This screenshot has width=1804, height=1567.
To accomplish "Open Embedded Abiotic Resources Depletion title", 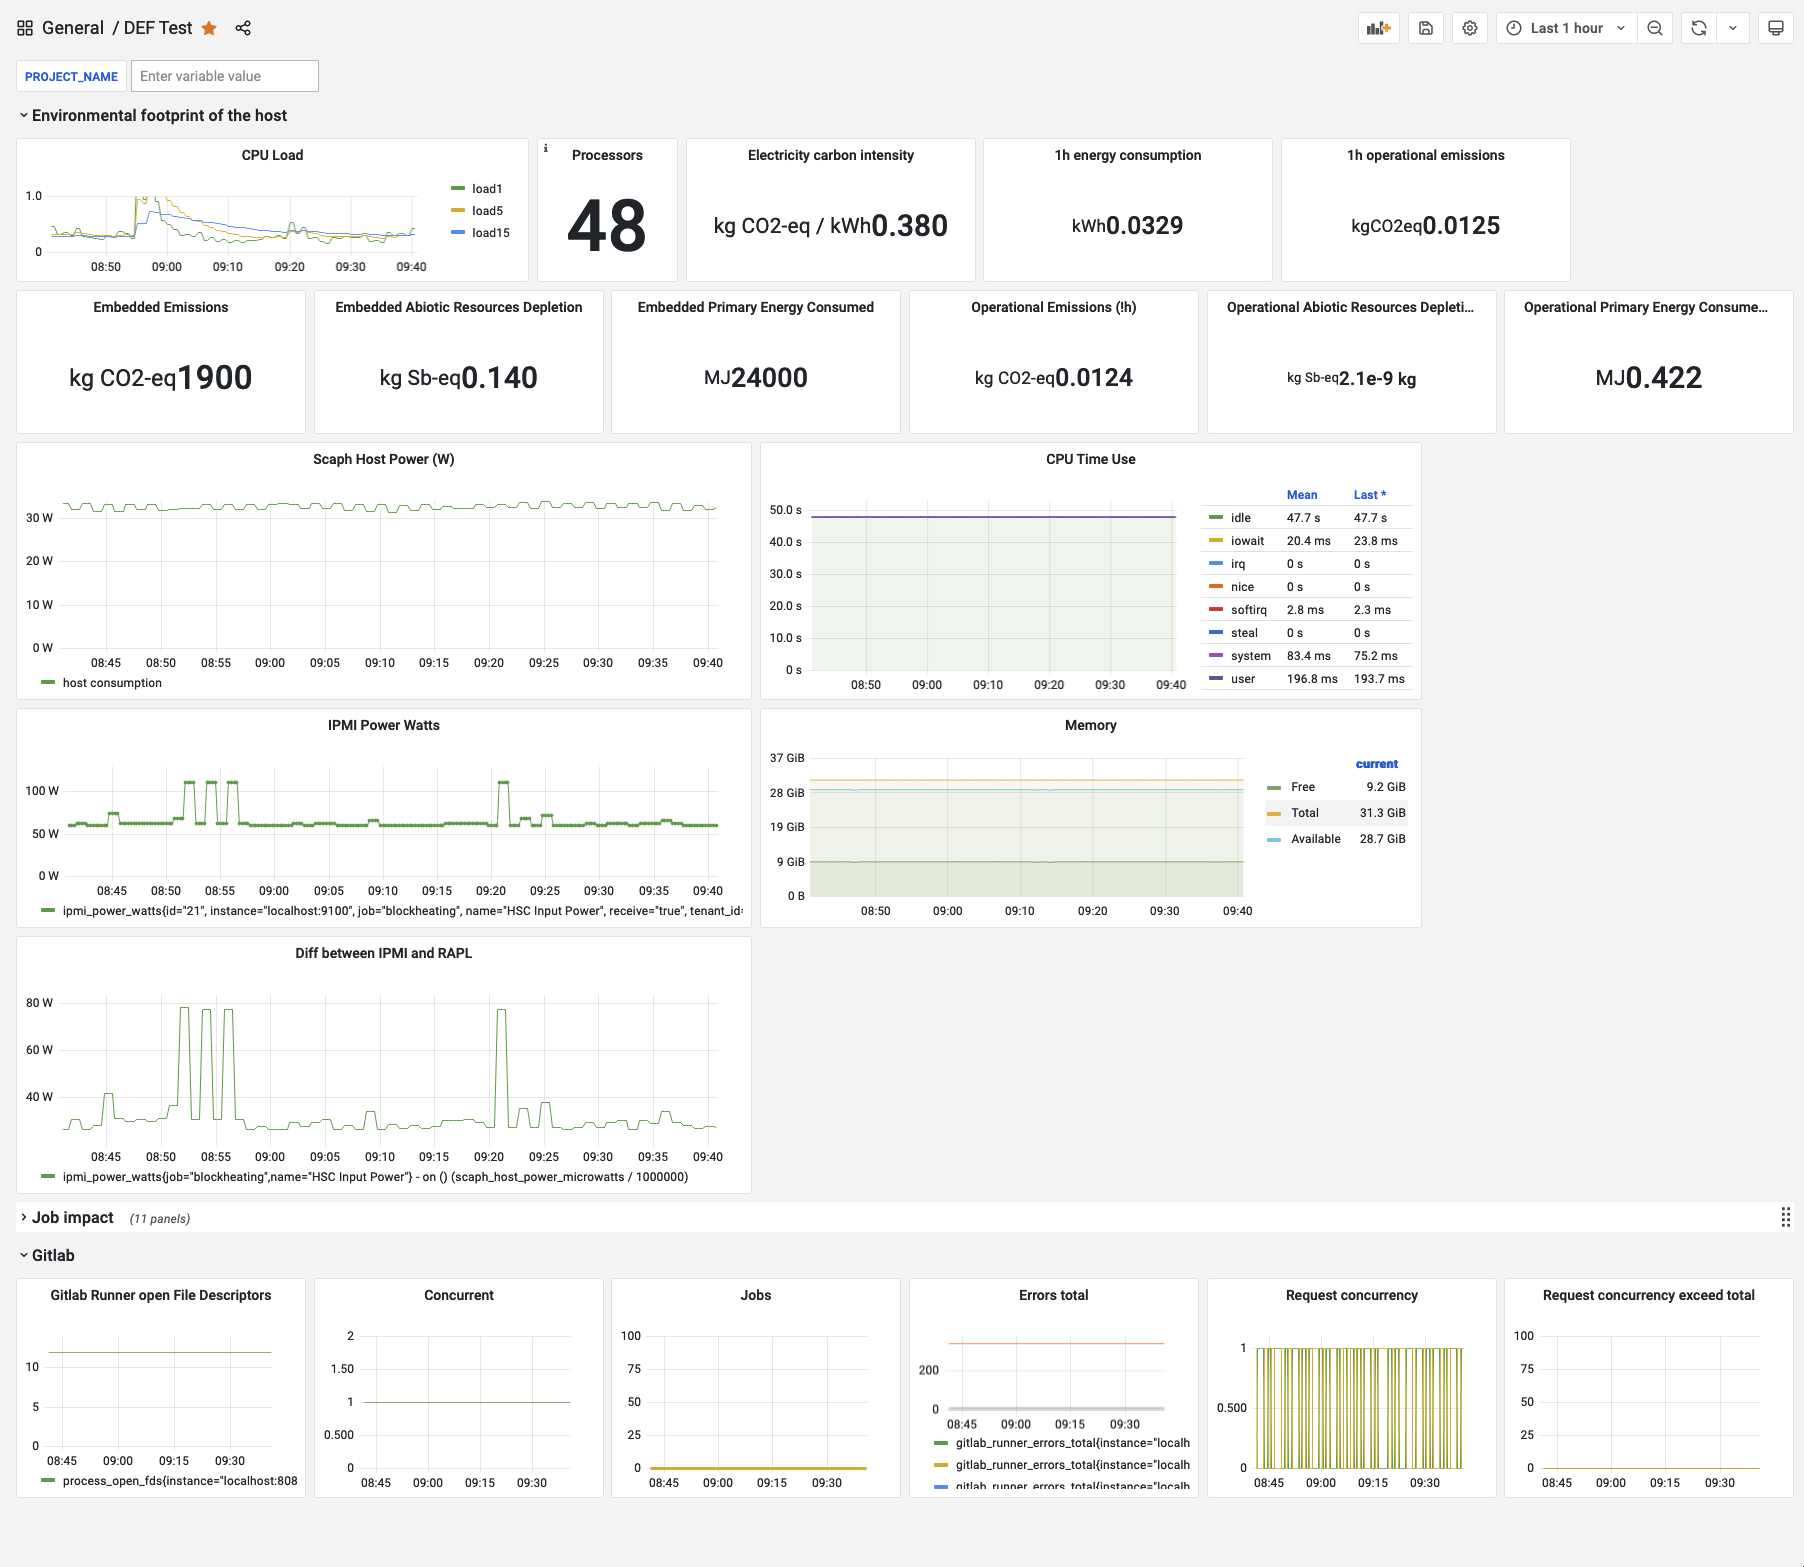I will click(x=459, y=307).
